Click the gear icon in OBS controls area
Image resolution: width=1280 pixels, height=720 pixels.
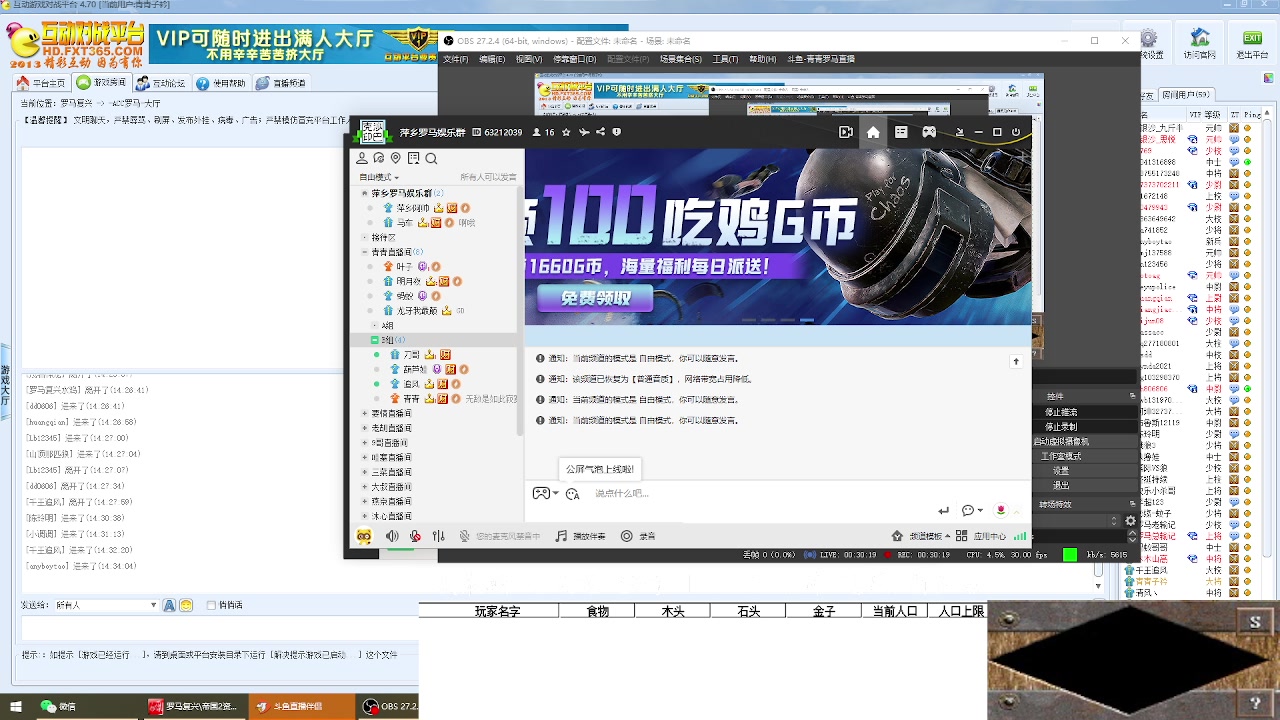pyautogui.click(x=1131, y=521)
